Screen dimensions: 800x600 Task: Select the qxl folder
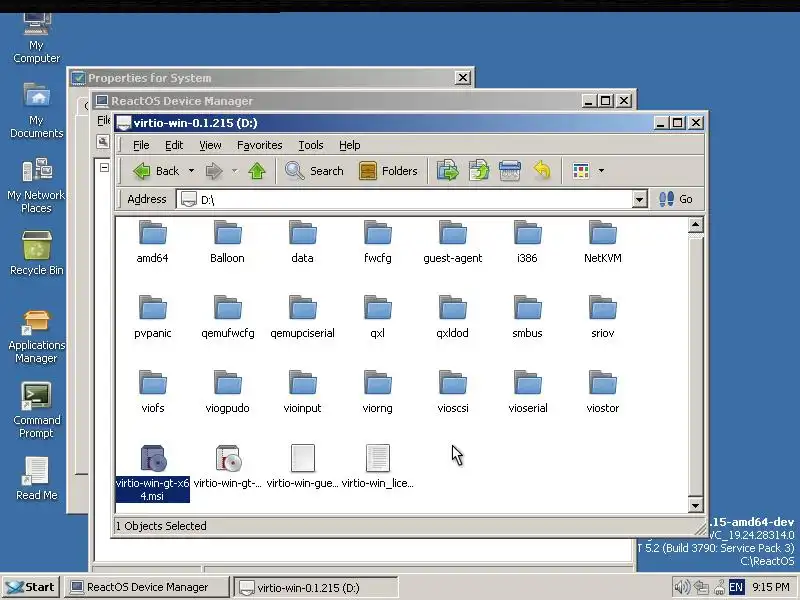tap(378, 316)
